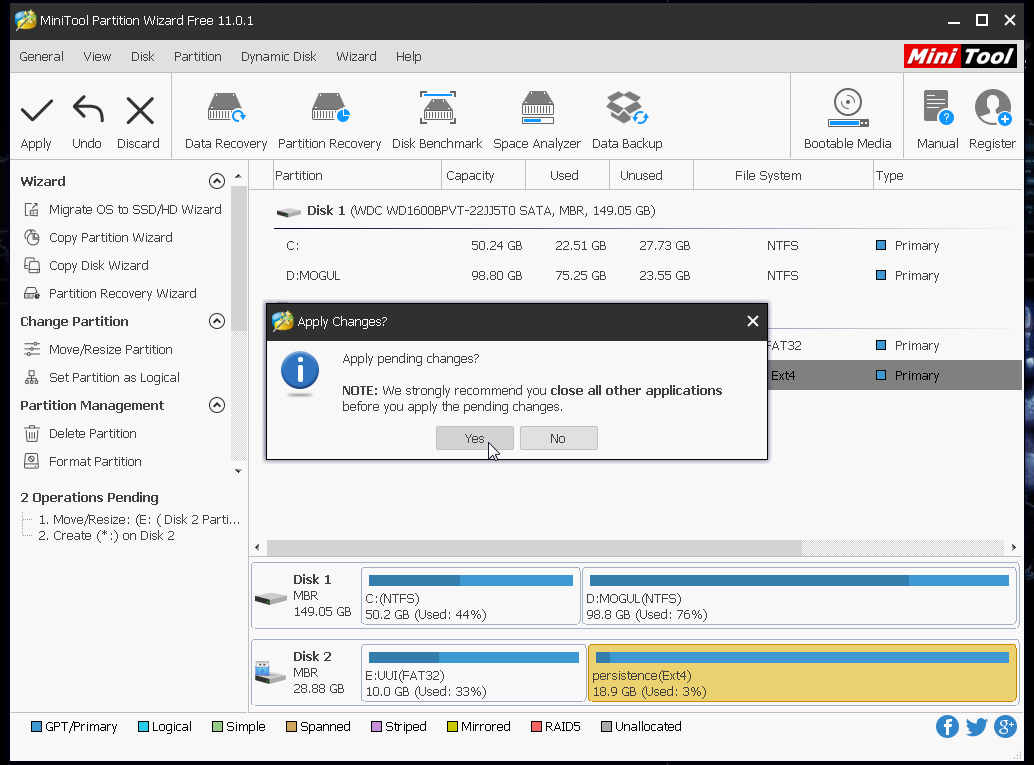
Task: Collapse the Wizard section
Action: 217,181
